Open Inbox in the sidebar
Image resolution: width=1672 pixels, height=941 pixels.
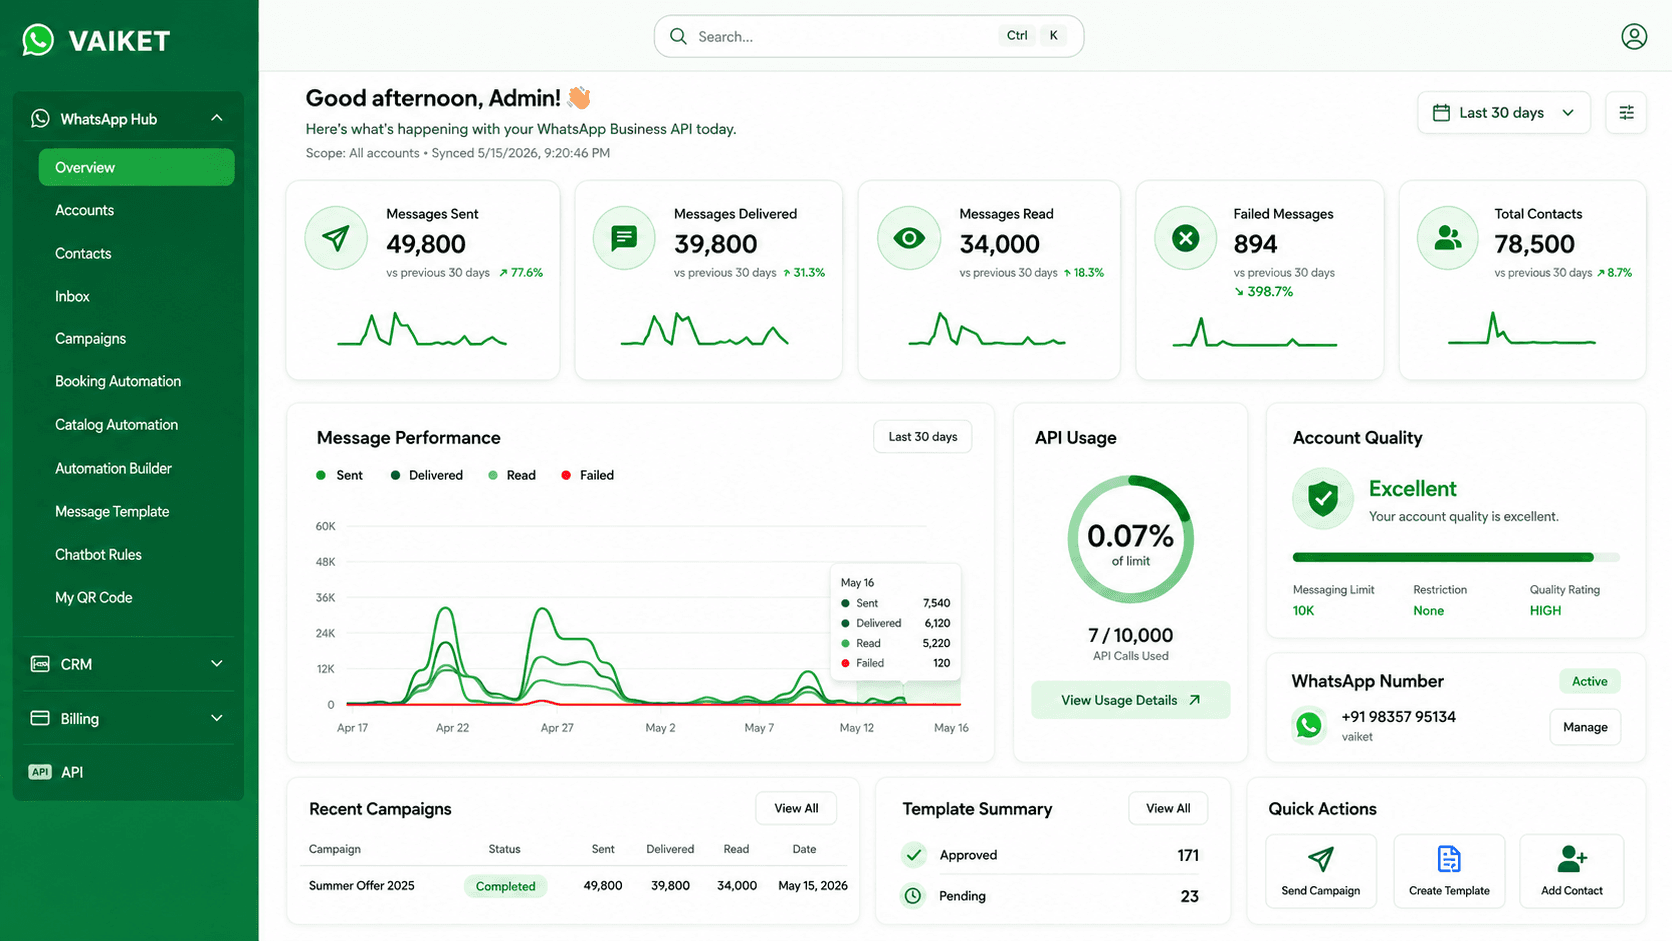[x=72, y=296]
